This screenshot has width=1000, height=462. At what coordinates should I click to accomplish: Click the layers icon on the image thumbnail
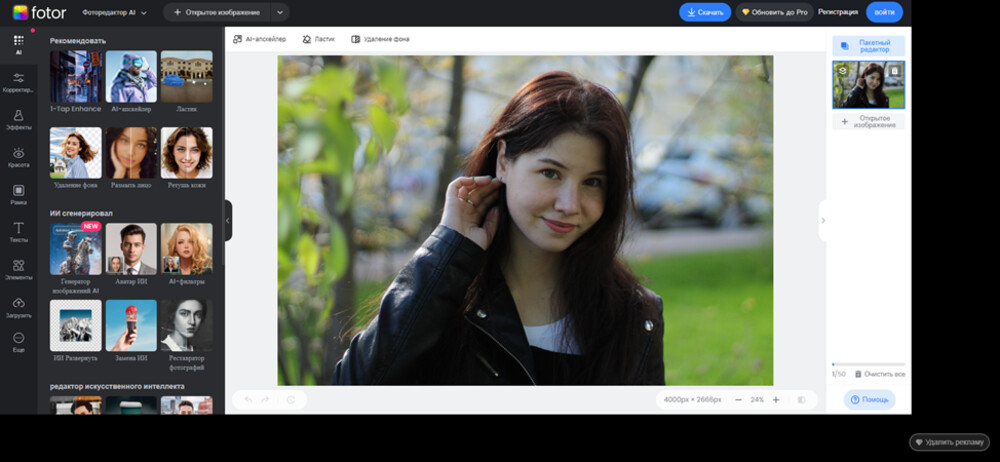[x=843, y=71]
